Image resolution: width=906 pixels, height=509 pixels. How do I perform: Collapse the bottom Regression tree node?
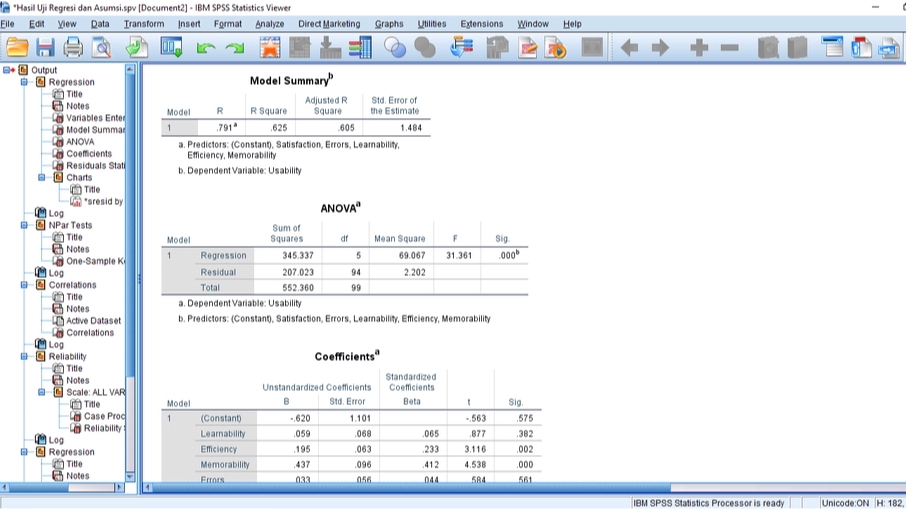pos(24,452)
